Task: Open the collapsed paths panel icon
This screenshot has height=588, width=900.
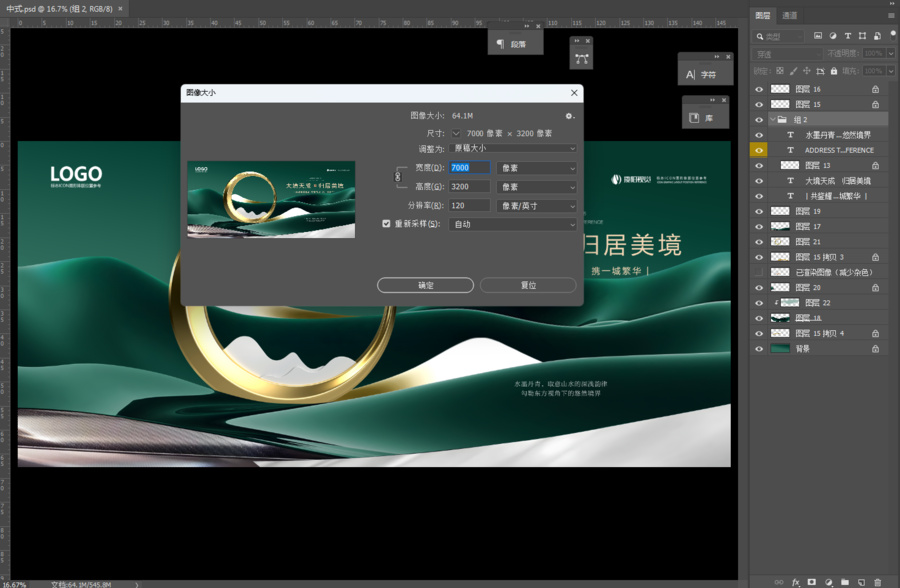Action: [581, 59]
